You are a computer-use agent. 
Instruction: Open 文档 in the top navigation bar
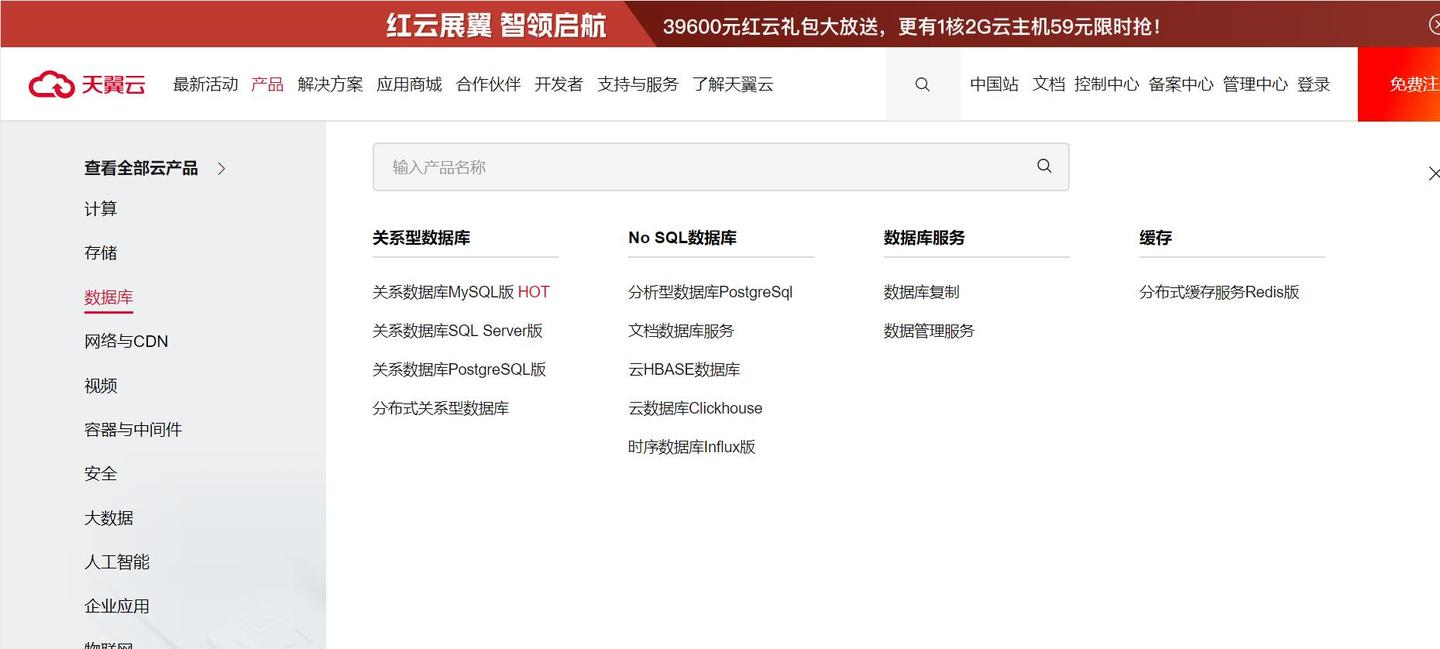click(x=1048, y=84)
